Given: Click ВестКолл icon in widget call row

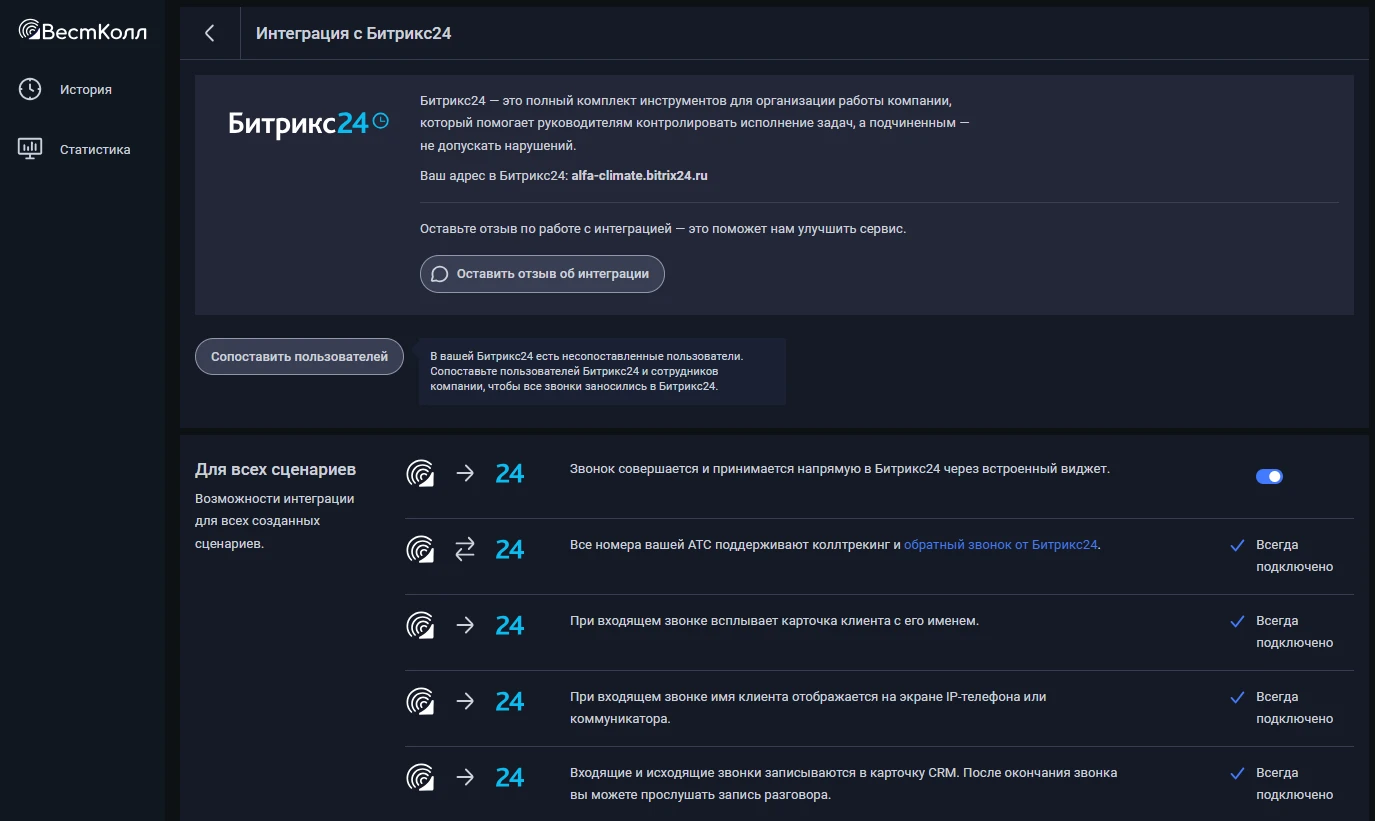Looking at the screenshot, I should (x=421, y=473).
